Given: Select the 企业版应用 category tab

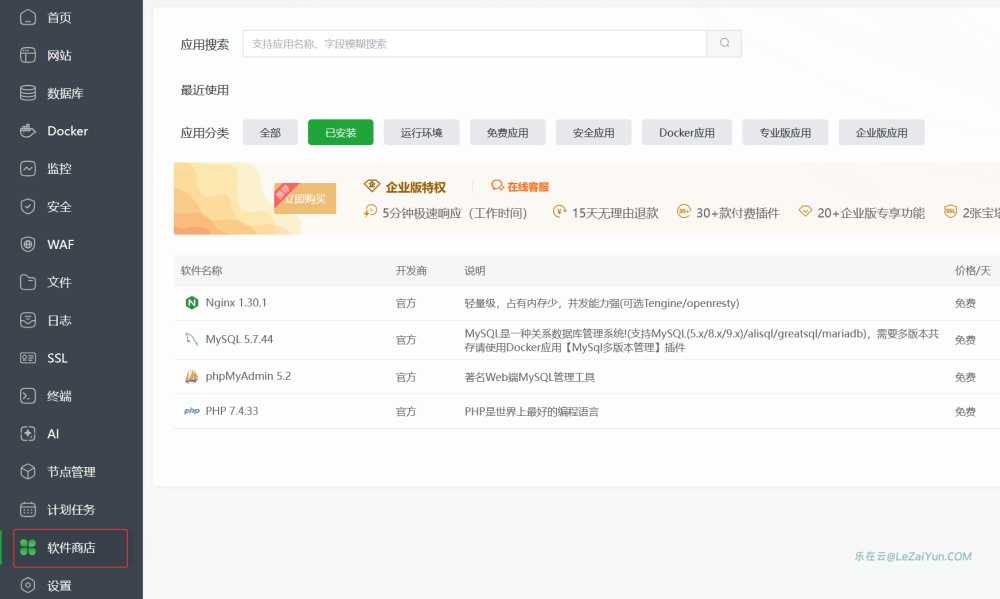Looking at the screenshot, I should (x=881, y=132).
